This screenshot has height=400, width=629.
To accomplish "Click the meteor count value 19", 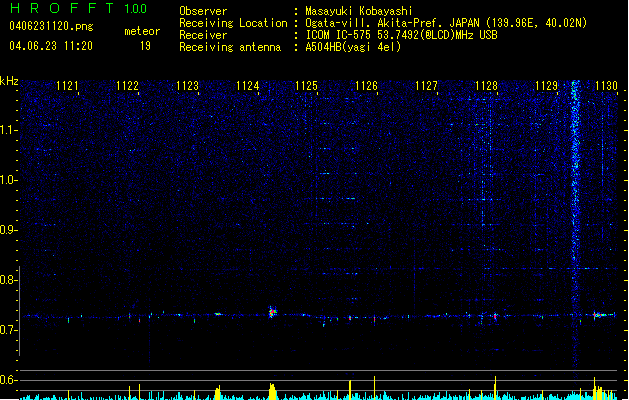I will pos(145,46).
